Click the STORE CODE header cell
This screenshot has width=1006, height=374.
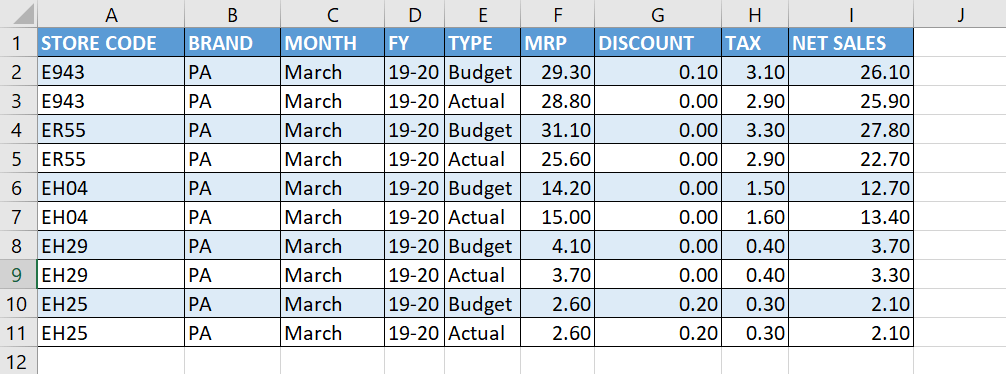(x=111, y=43)
